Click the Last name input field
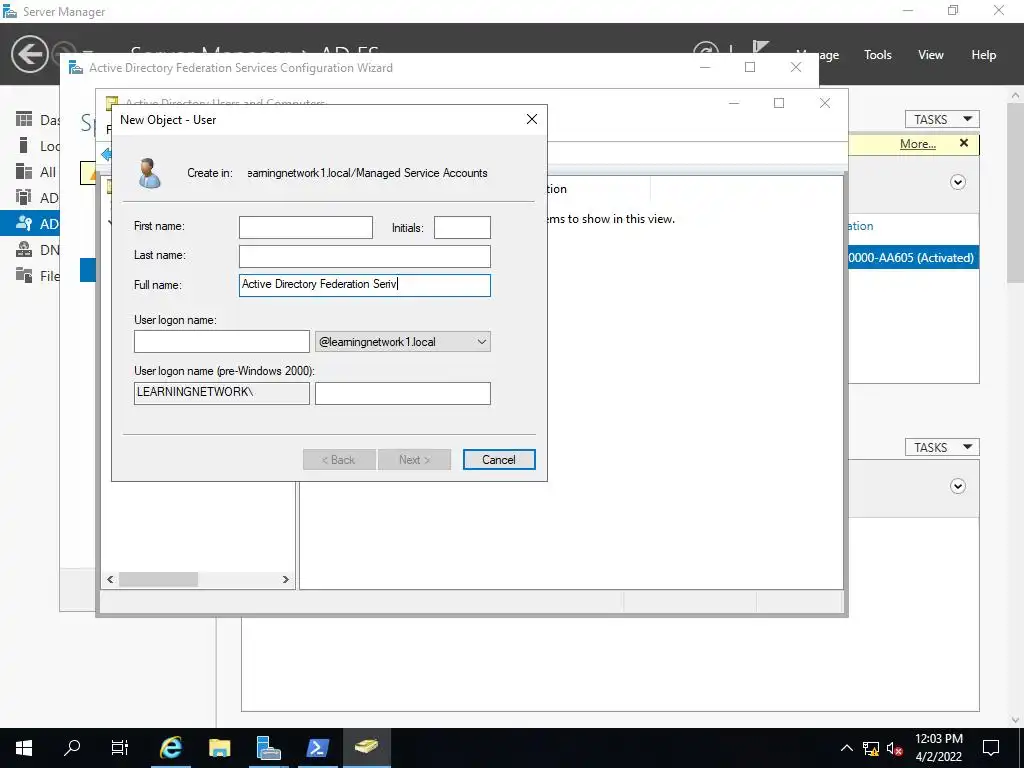This screenshot has height=768, width=1024. click(364, 256)
